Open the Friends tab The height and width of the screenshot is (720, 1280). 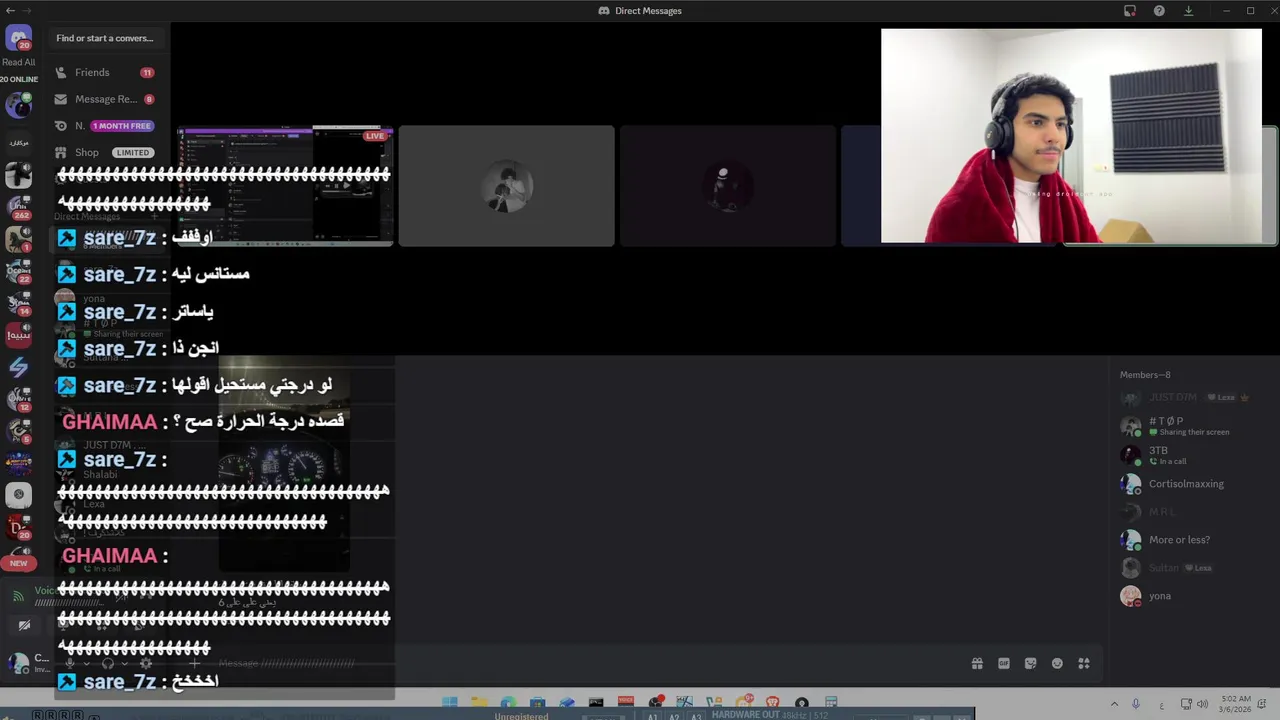105,72
